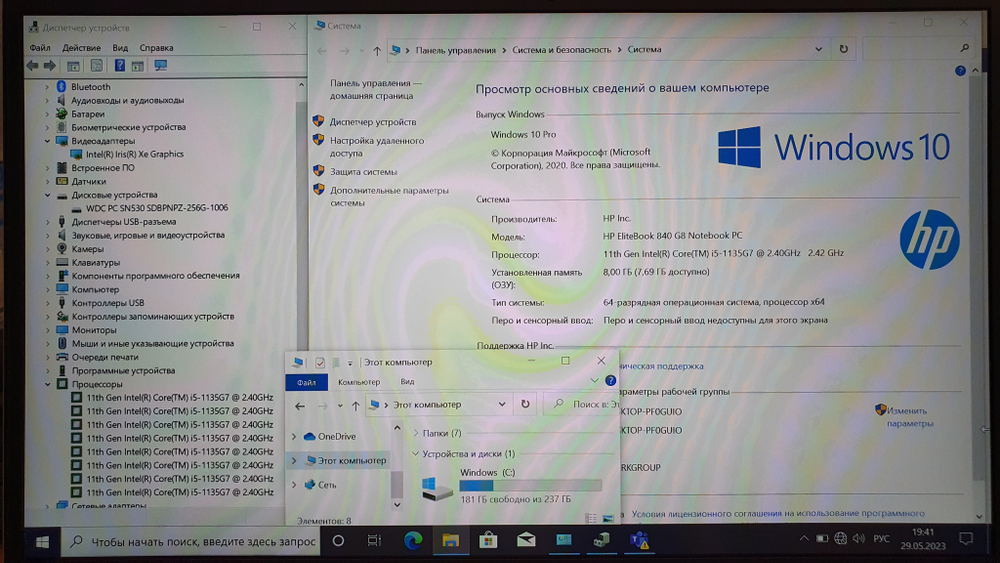Click Forward arrow in Device Manager toolbar
1000x563 pixels.
click(49, 66)
